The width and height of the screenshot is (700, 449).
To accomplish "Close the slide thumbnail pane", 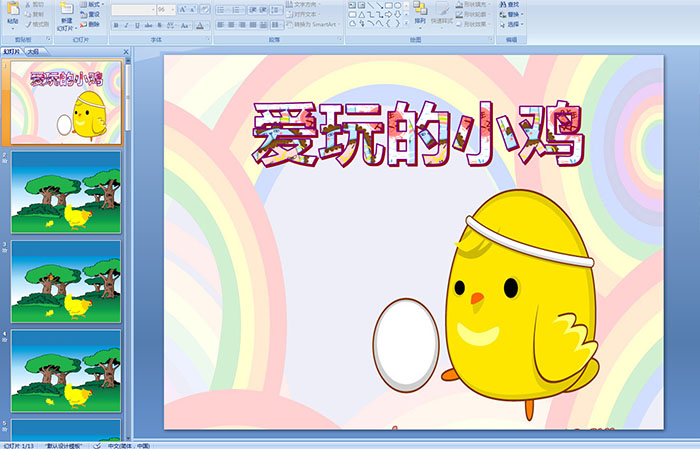I will 126,52.
